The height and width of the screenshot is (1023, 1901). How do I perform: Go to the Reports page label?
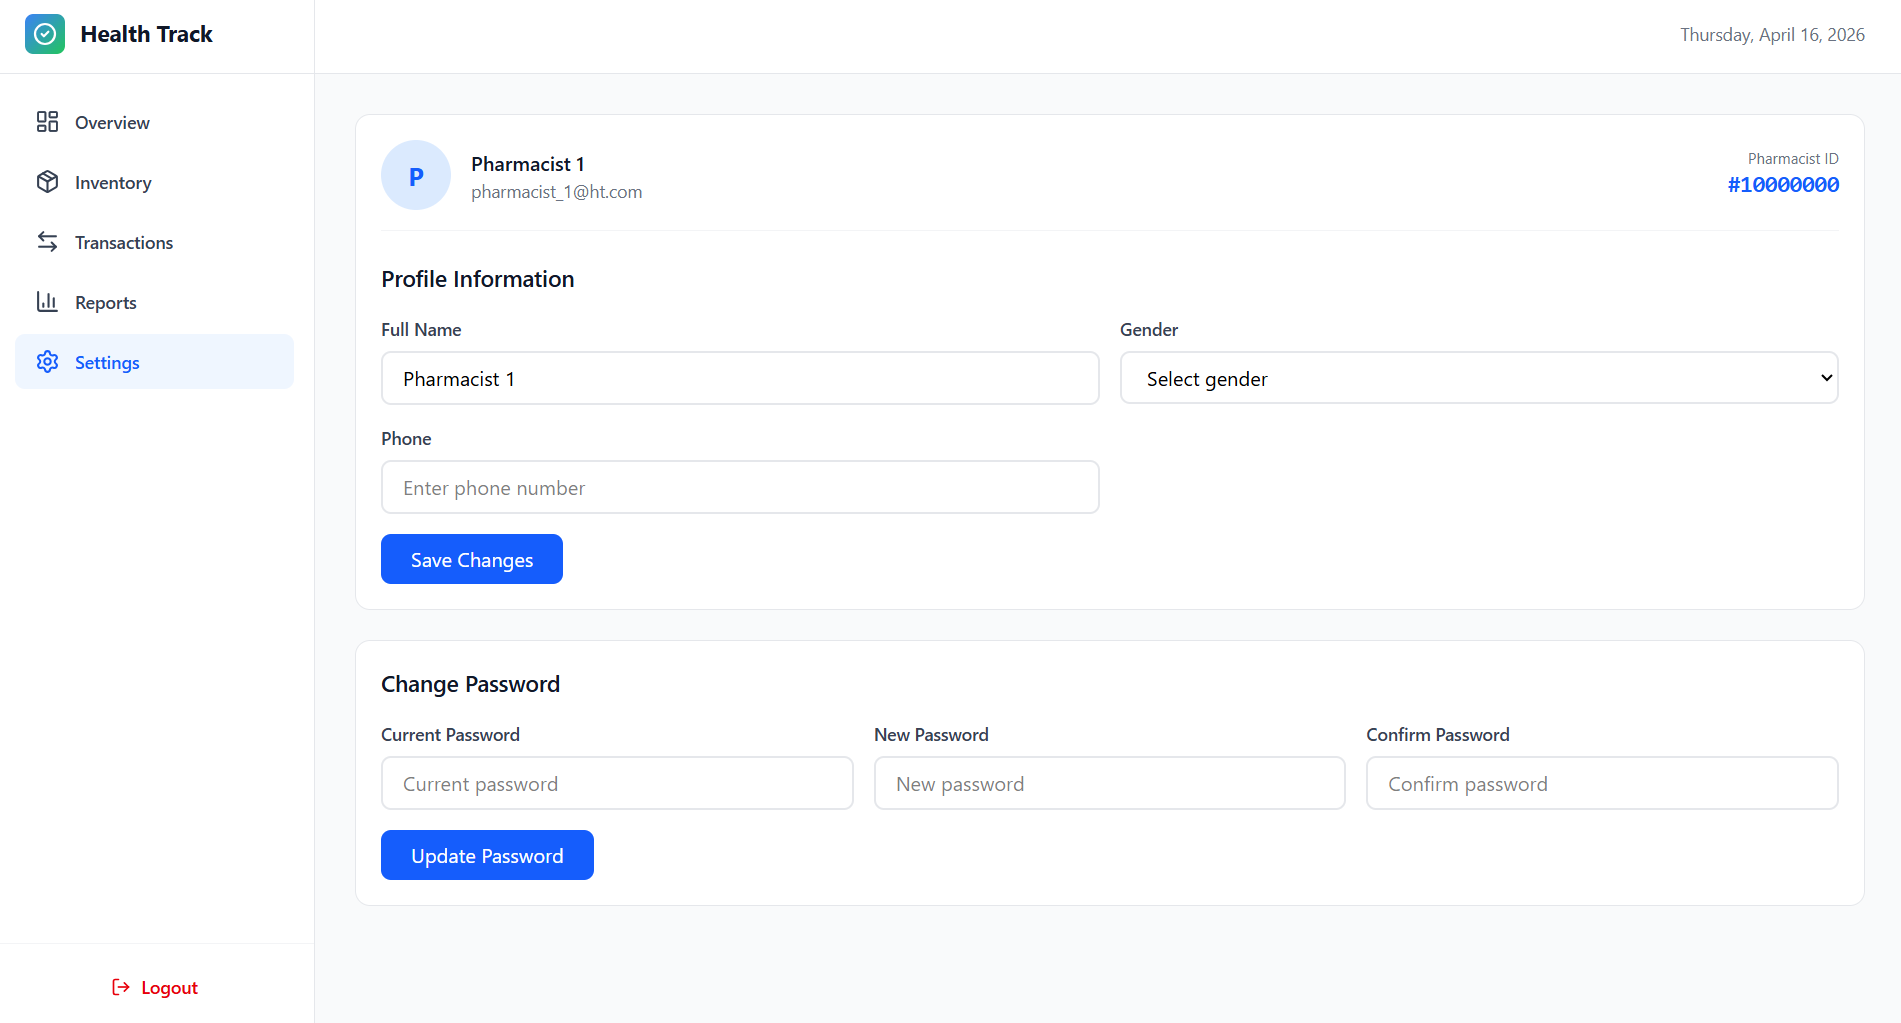point(105,303)
